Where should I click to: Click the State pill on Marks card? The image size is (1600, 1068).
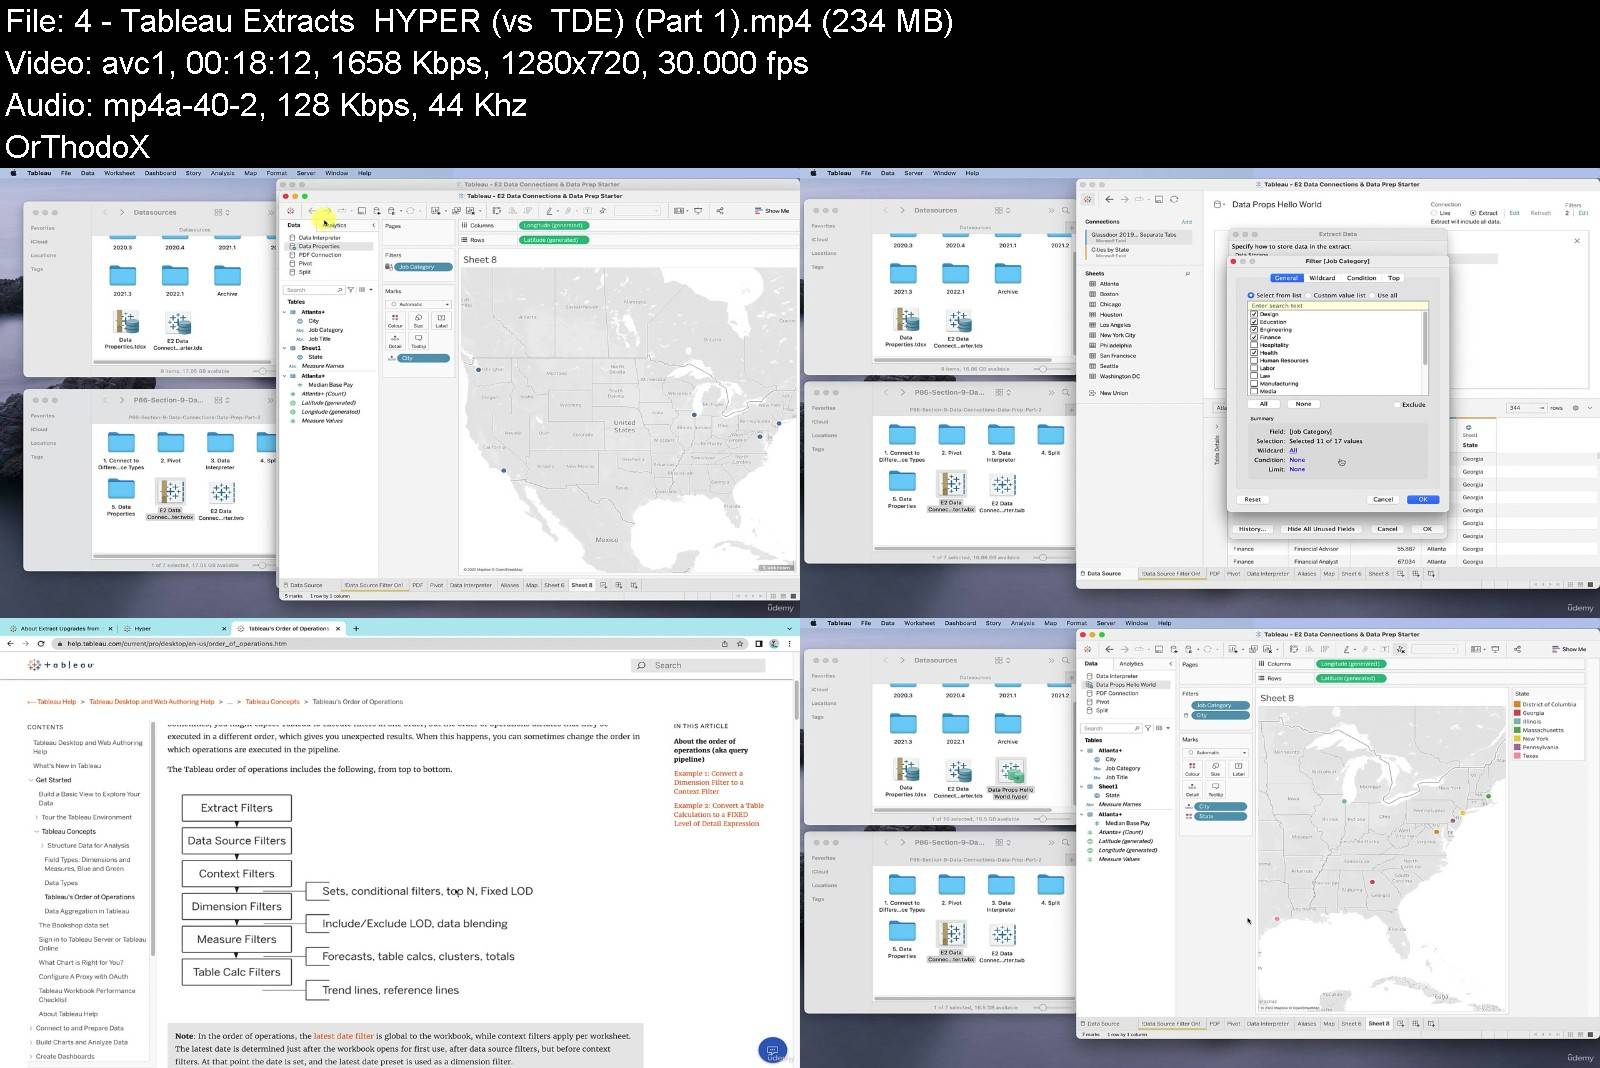point(1220,816)
